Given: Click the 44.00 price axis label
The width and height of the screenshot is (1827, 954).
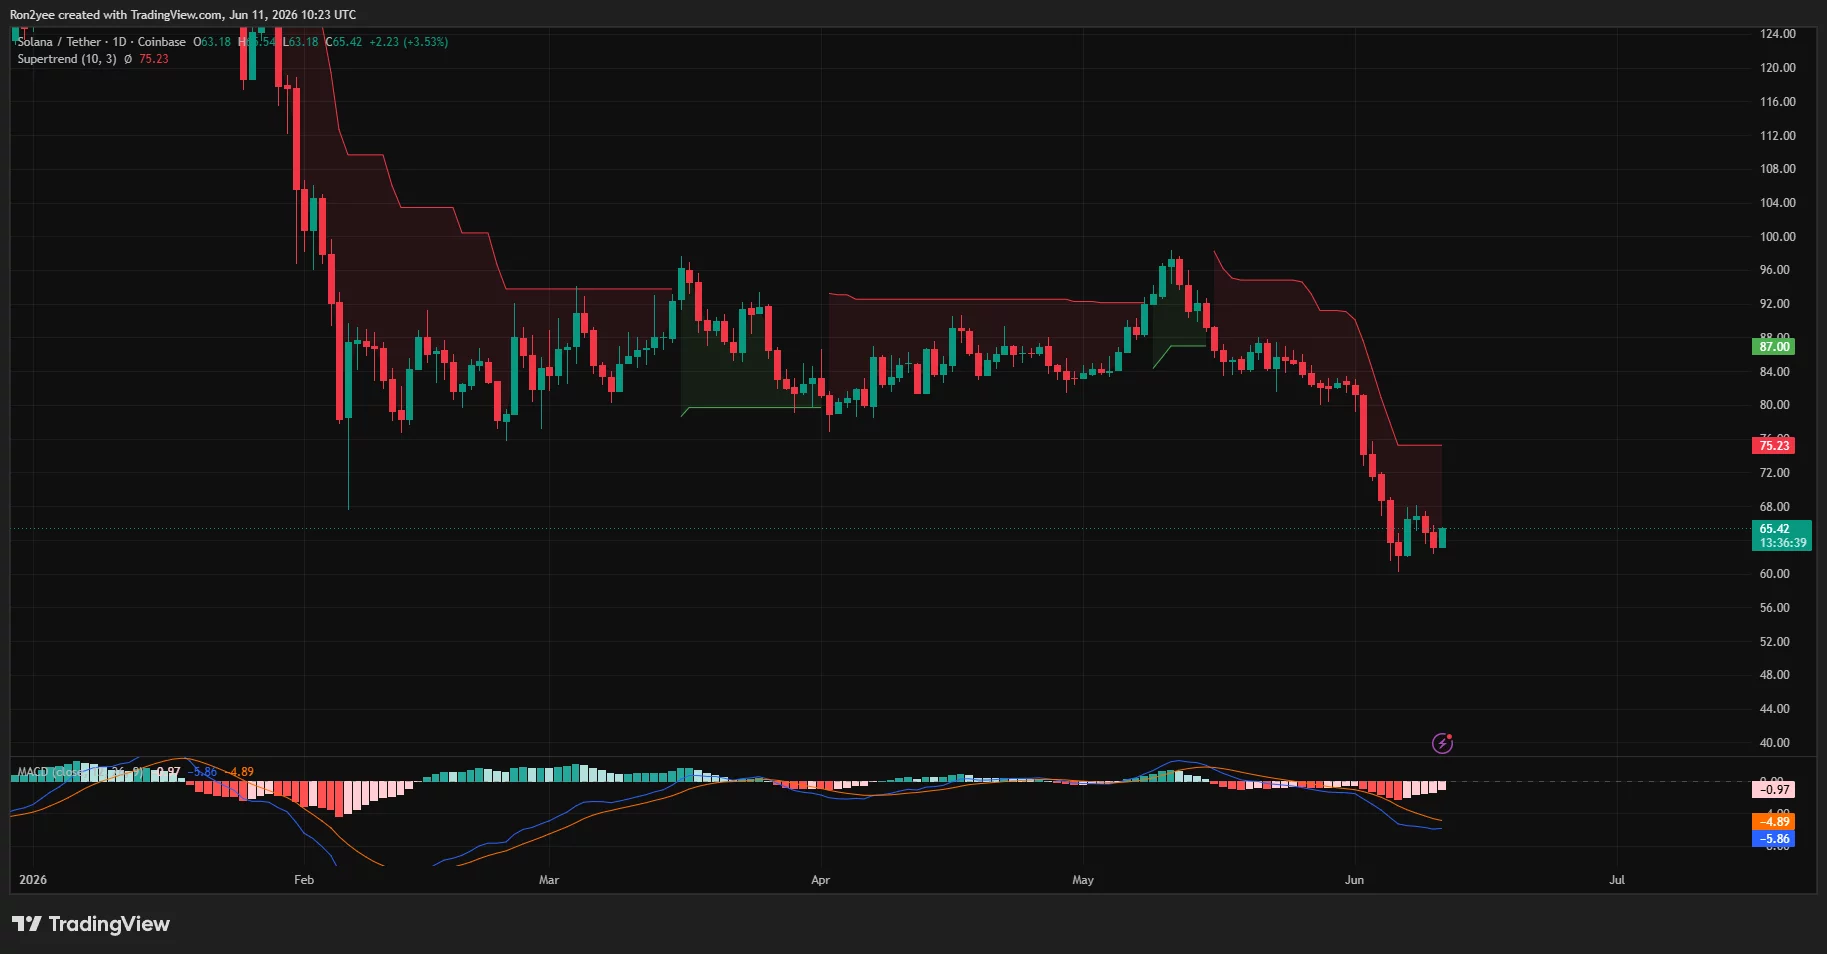Looking at the screenshot, I should 1775,709.
